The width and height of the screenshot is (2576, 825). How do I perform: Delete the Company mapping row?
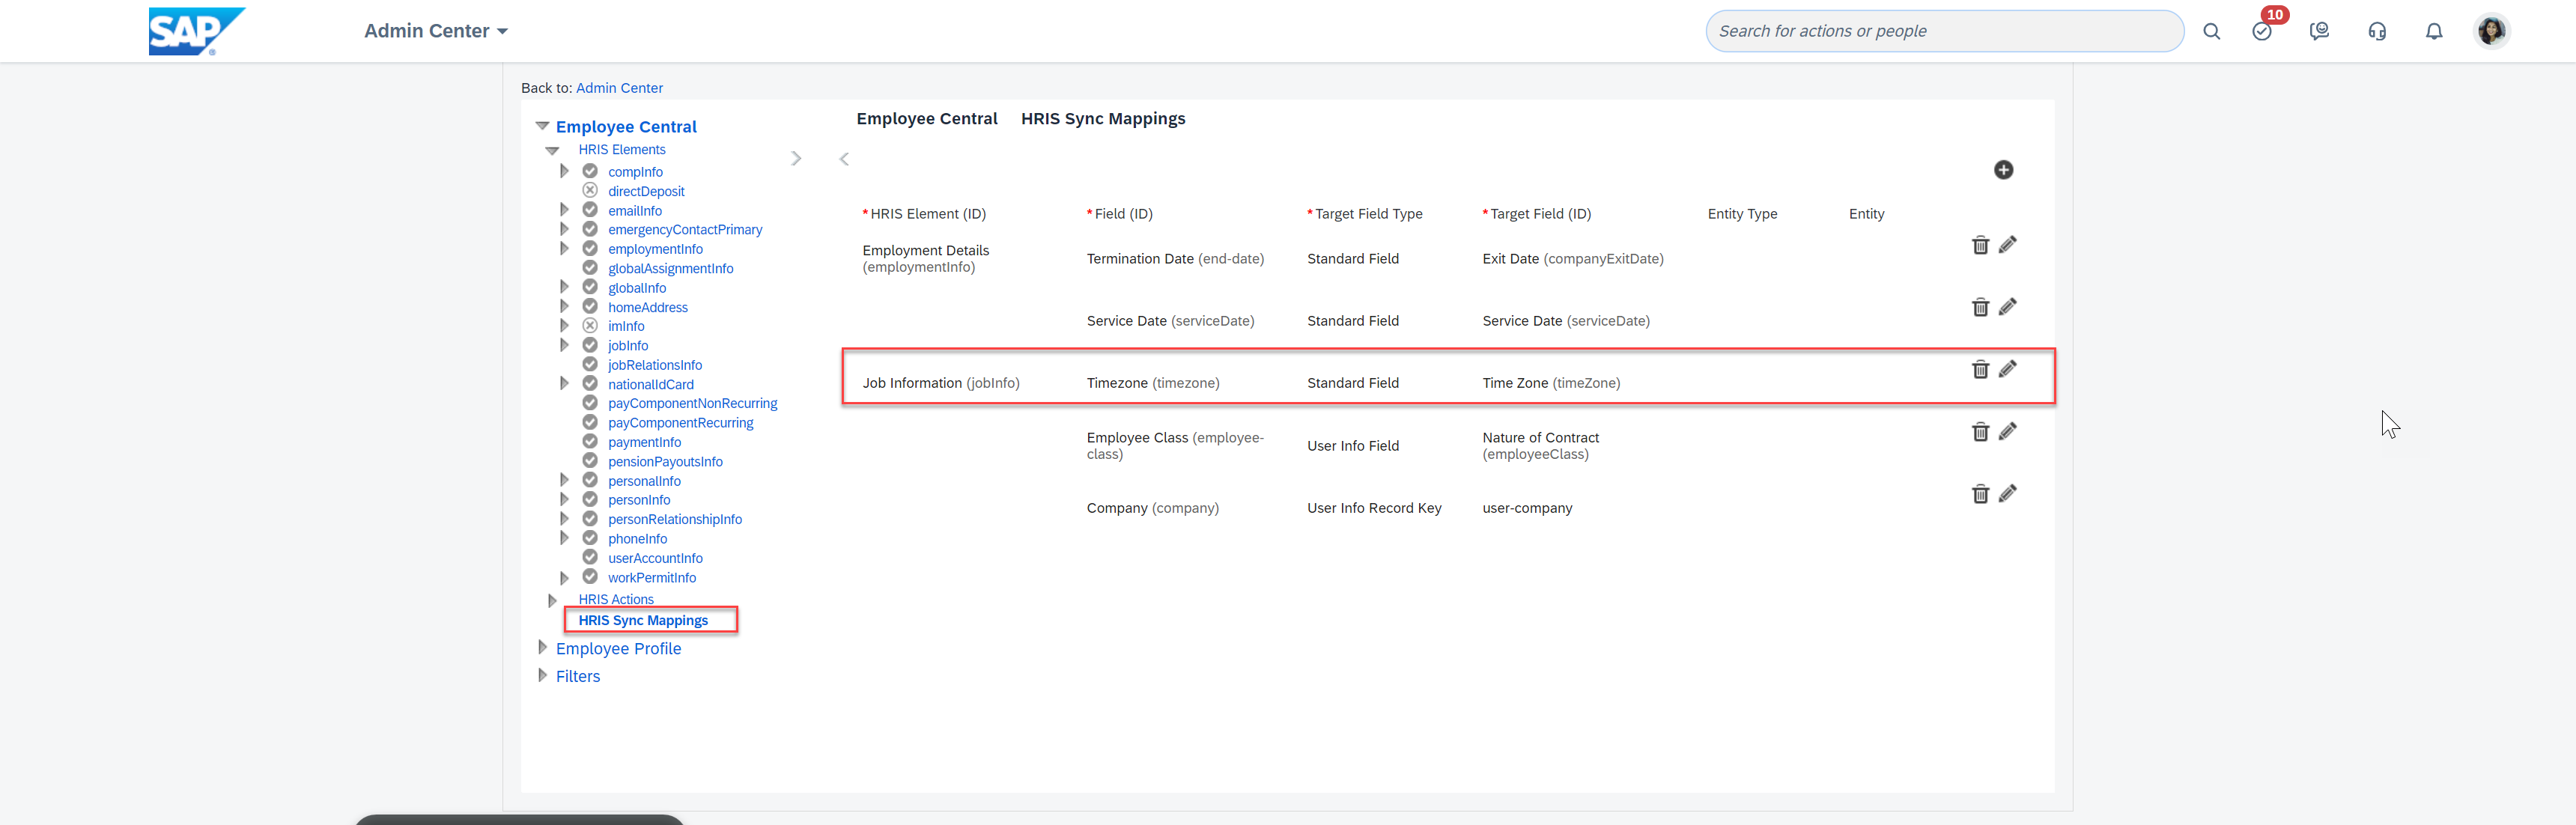pos(1980,494)
